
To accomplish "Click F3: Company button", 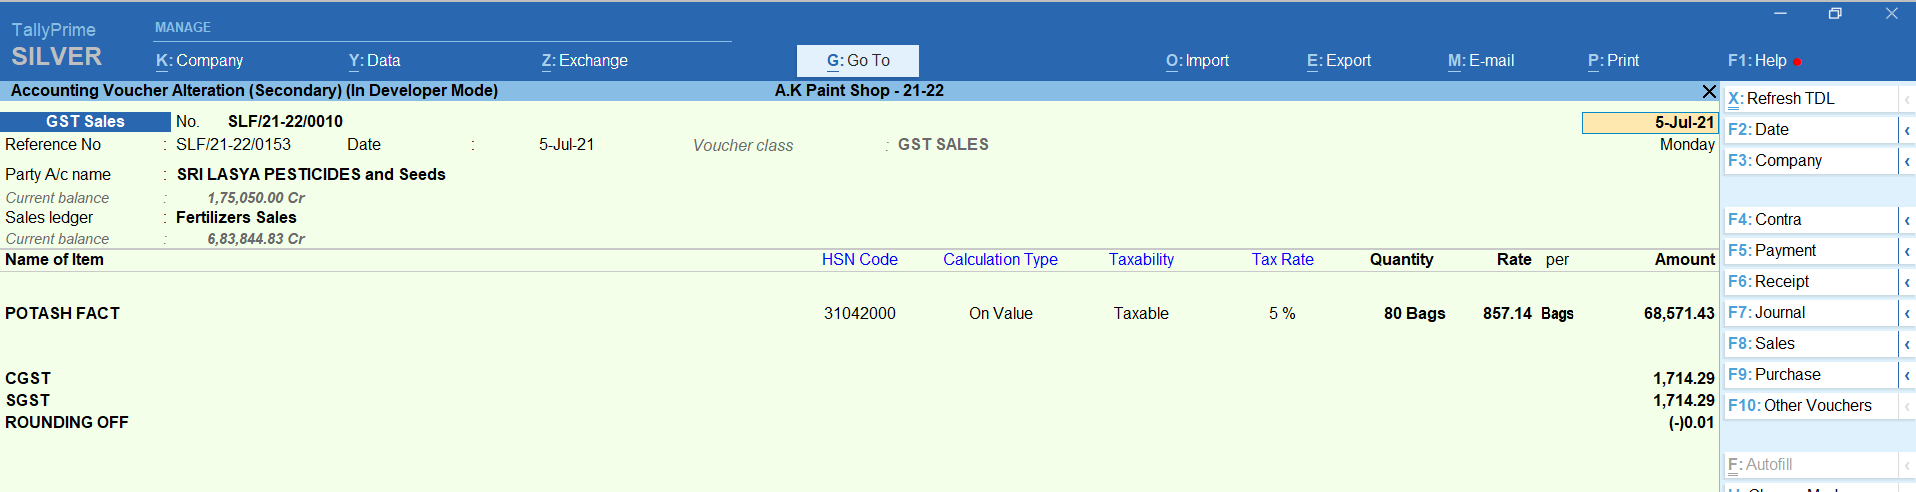I will pyautogui.click(x=1810, y=160).
